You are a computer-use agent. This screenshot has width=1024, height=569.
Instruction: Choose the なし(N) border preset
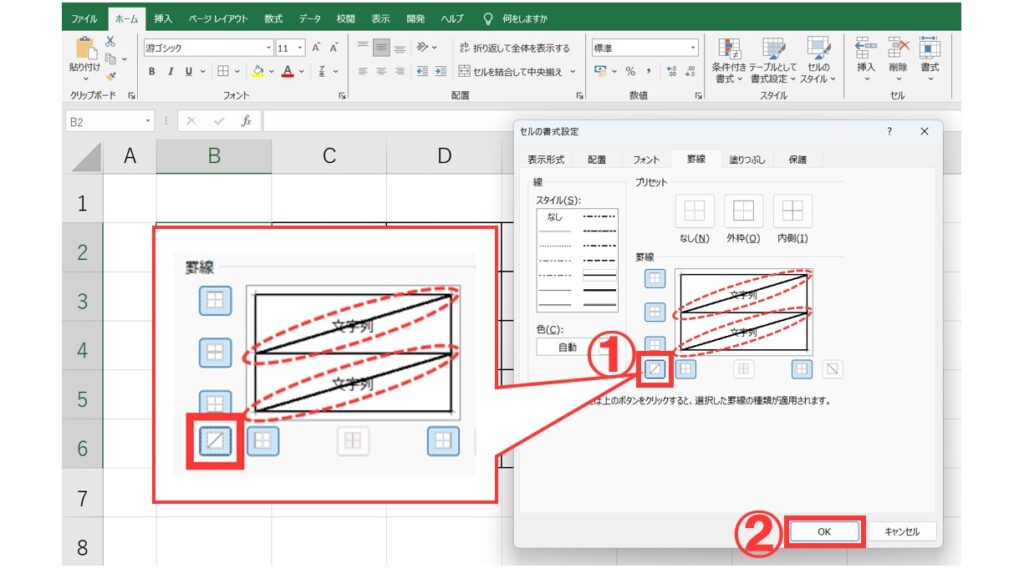tap(694, 211)
